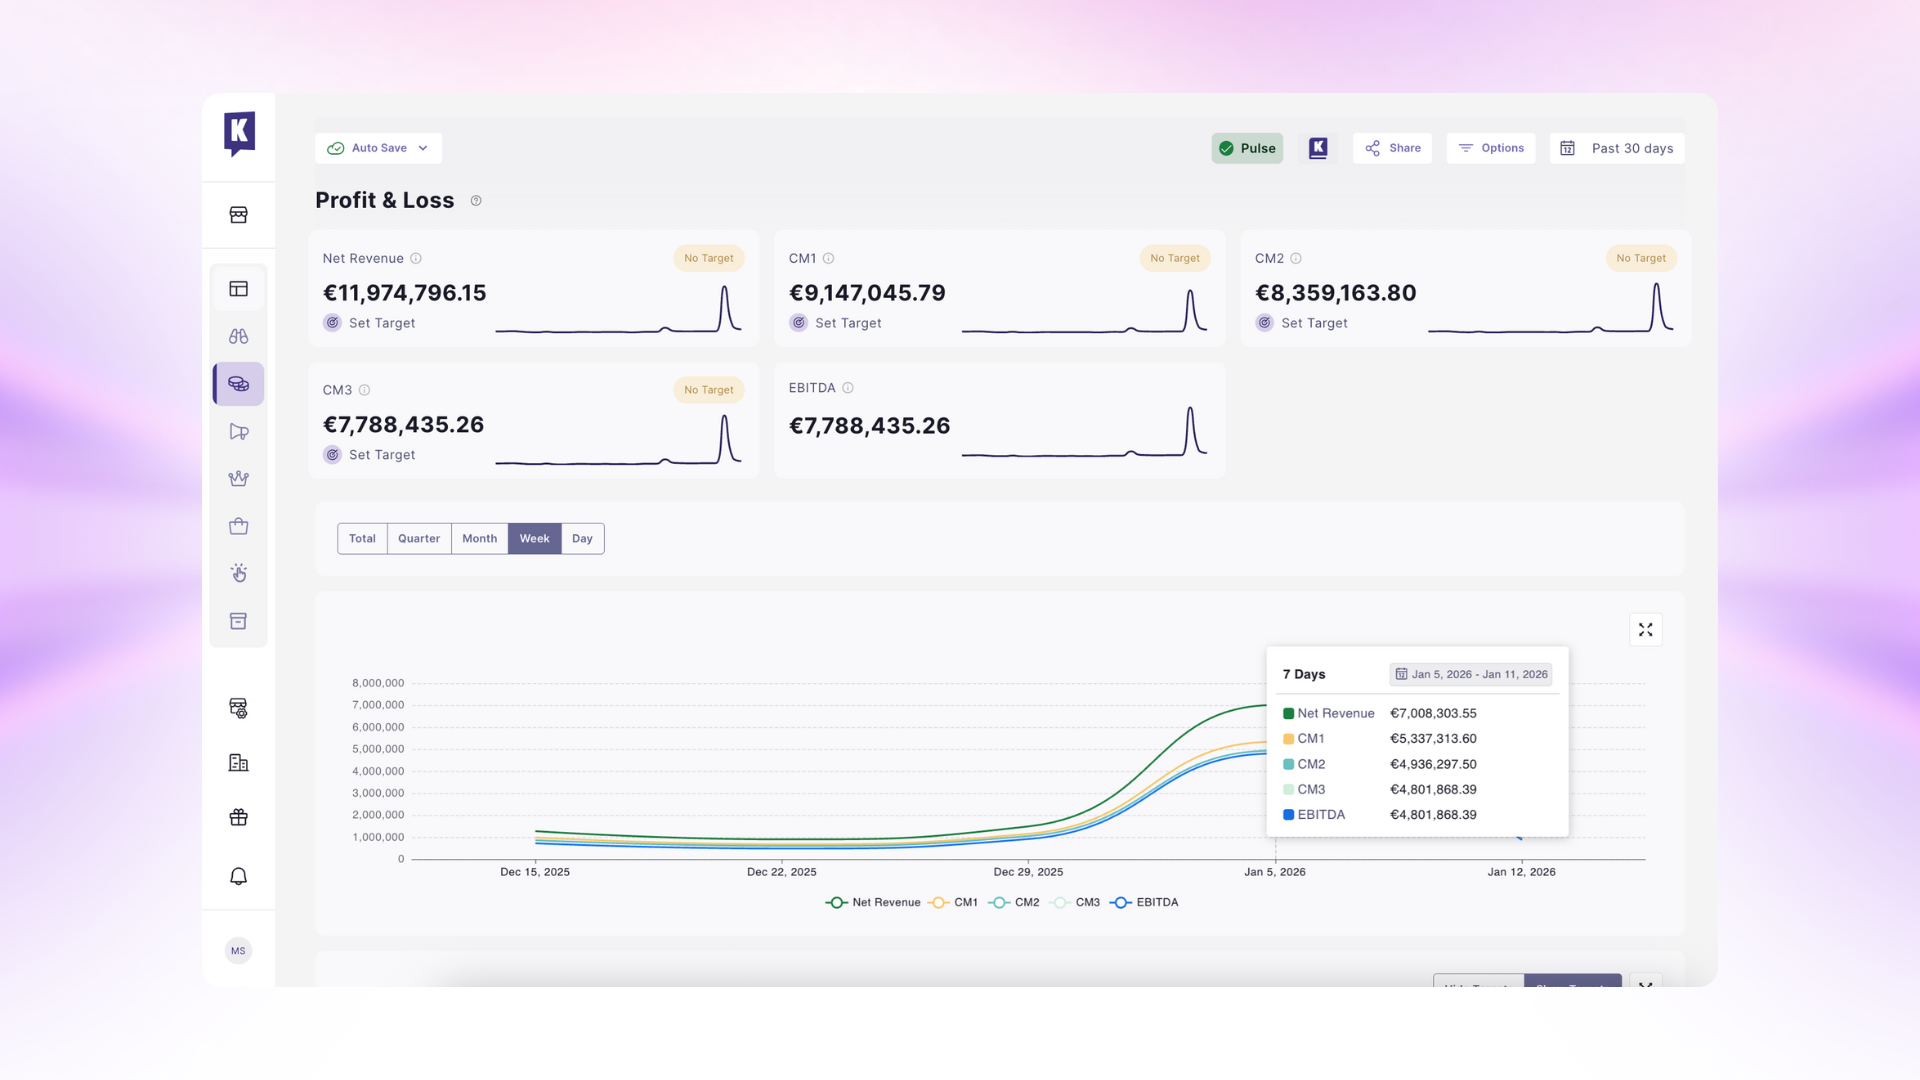
Task: Expand the Auto Save dropdown
Action: pyautogui.click(x=378, y=148)
